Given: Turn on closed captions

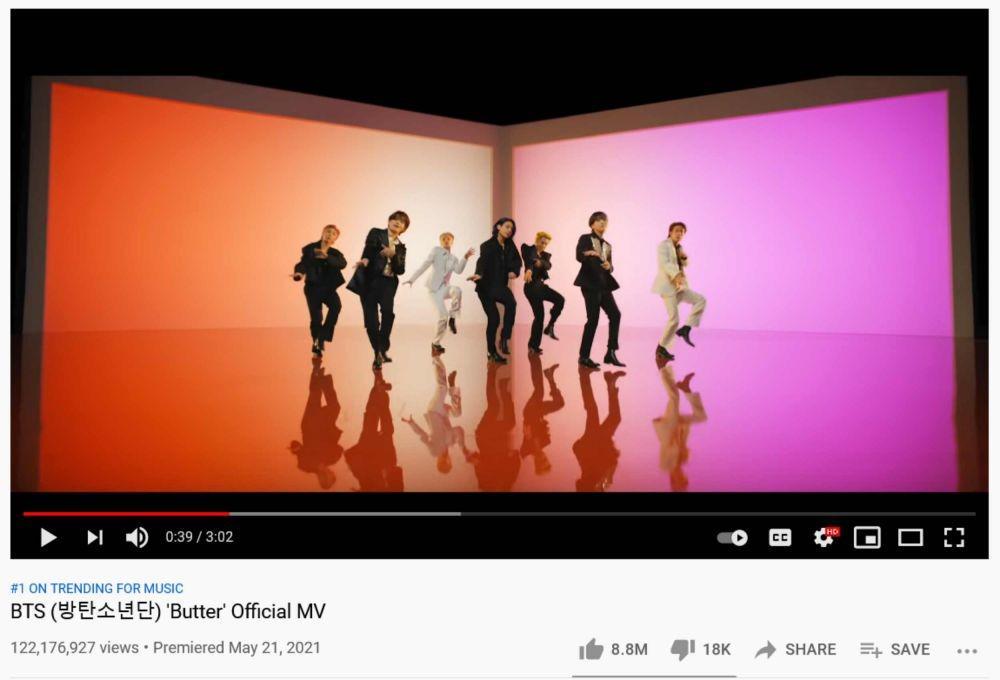Looking at the screenshot, I should 780,538.
